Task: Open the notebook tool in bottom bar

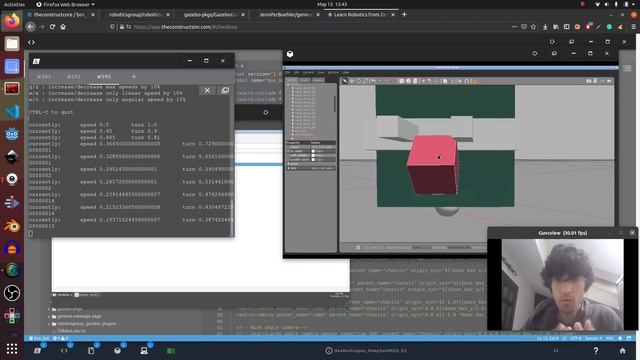Action: coord(91,350)
